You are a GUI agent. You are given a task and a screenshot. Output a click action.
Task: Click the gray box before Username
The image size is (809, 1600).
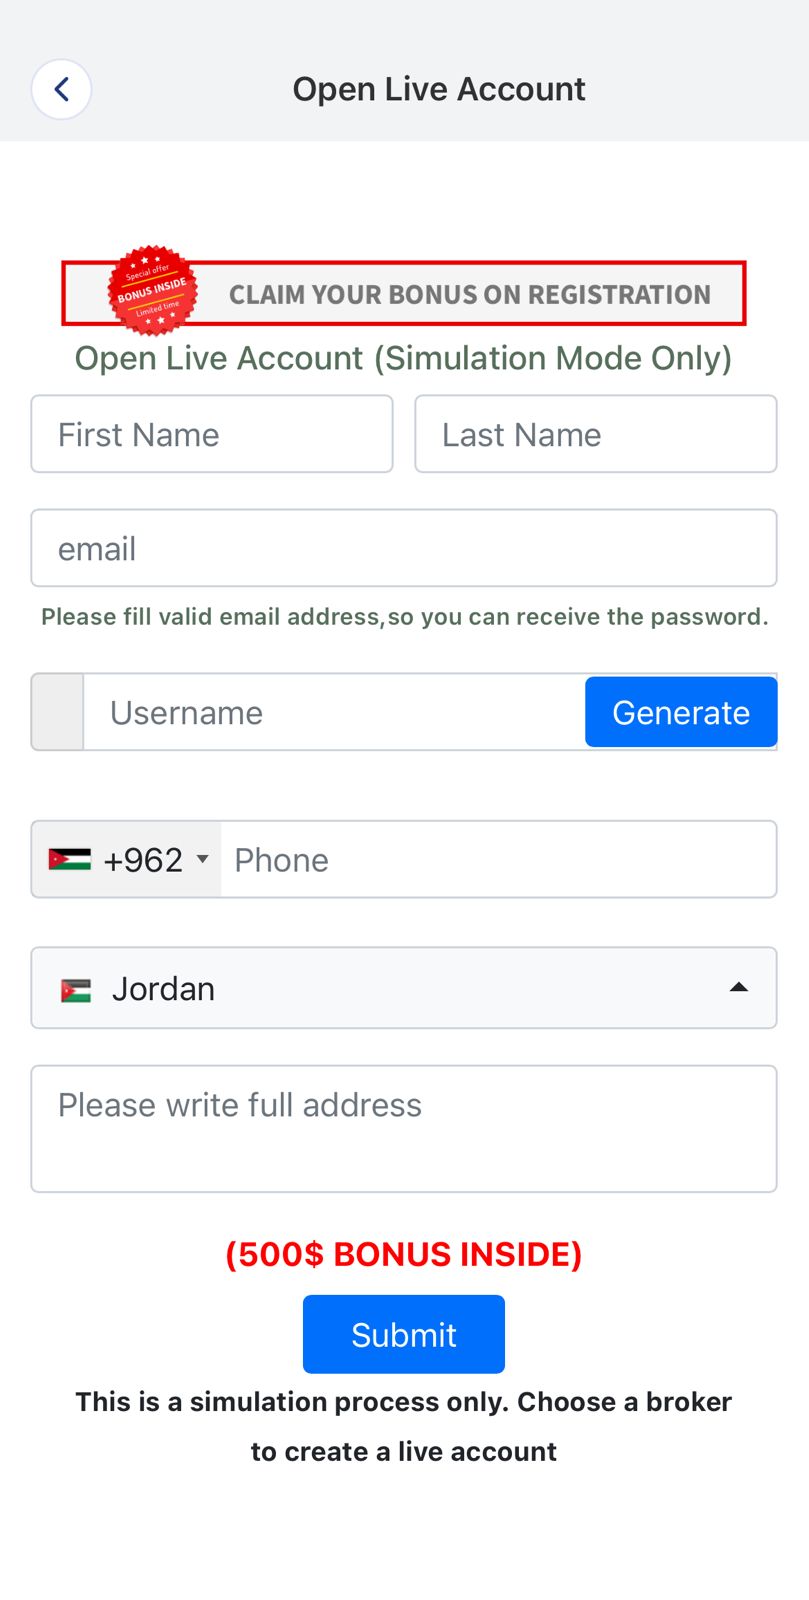pyautogui.click(x=58, y=712)
